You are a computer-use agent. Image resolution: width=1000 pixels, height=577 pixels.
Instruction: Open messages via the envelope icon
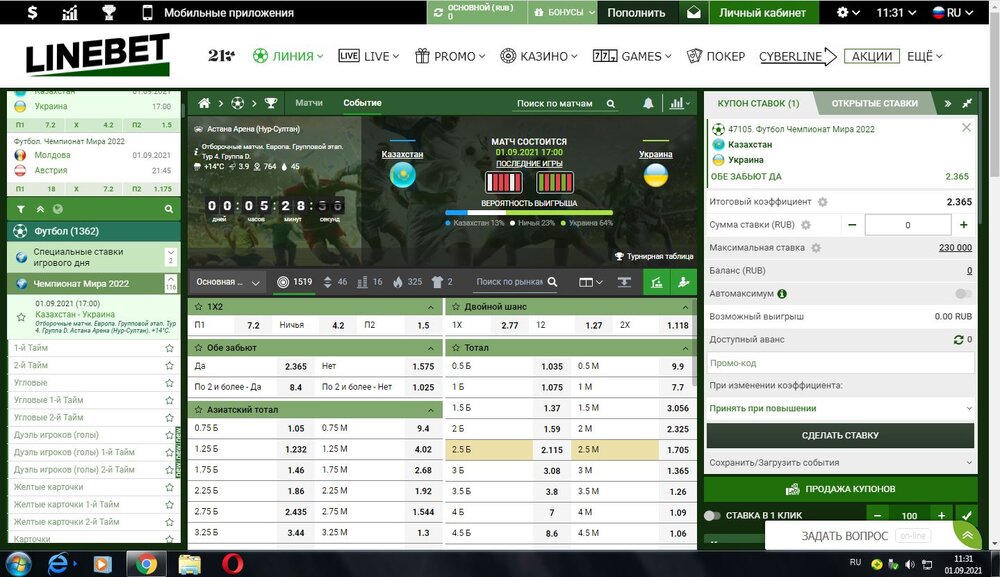coord(694,12)
